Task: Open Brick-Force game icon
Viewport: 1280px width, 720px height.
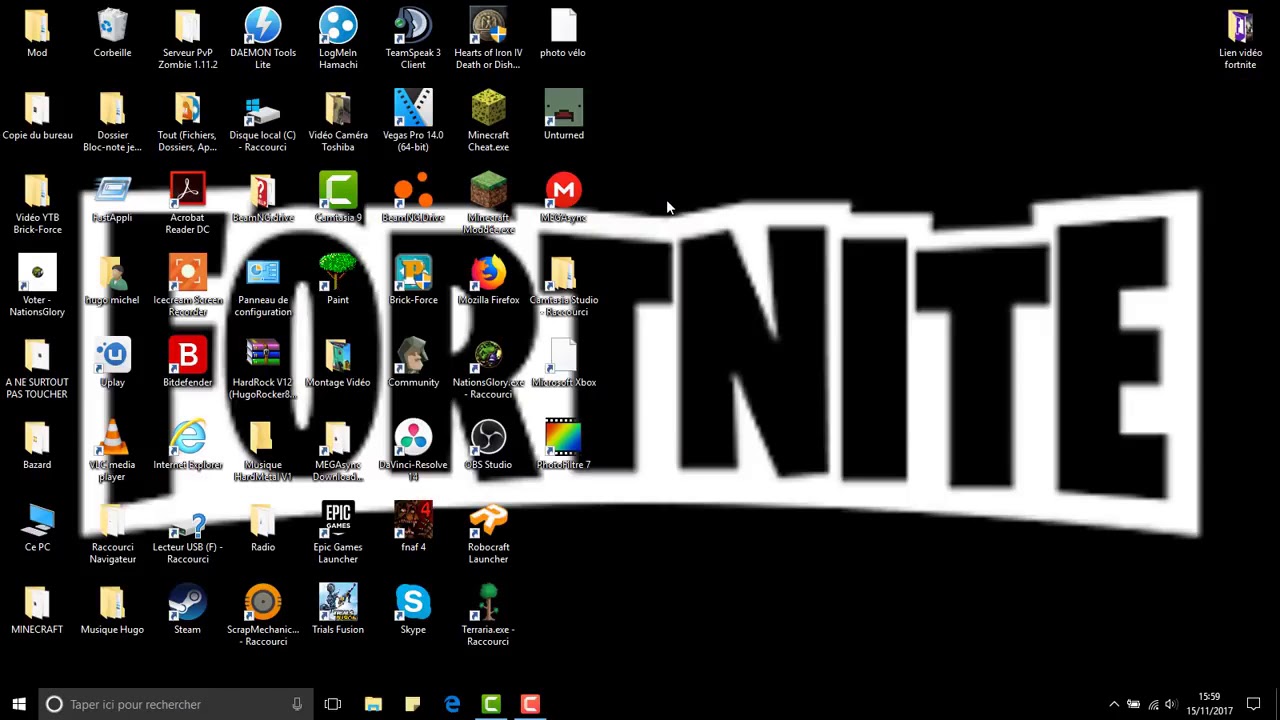Action: (x=413, y=279)
